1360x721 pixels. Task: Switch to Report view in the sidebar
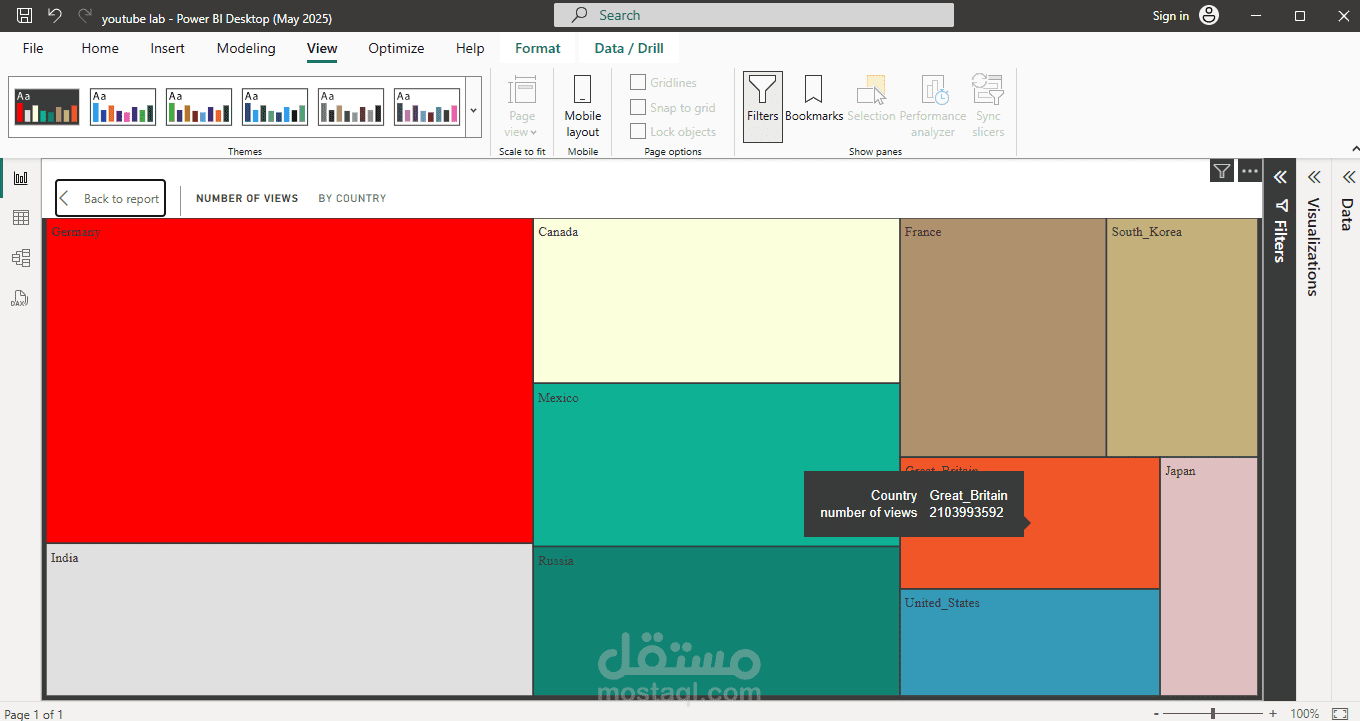click(x=20, y=178)
